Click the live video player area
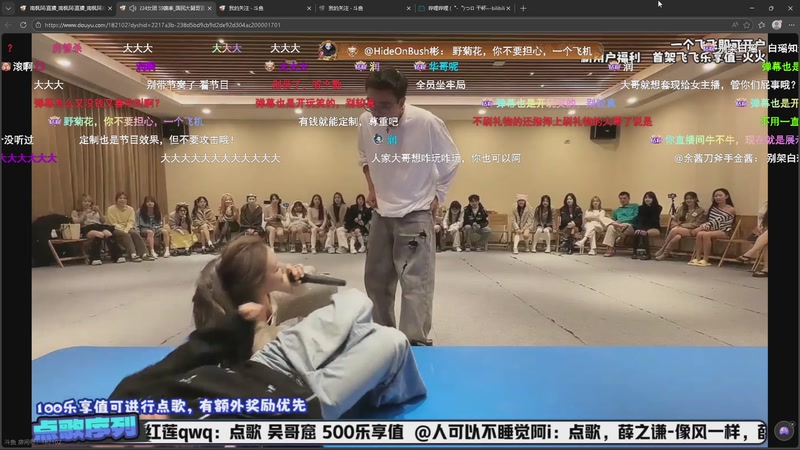Screen dimensions: 800x450 point(399,239)
